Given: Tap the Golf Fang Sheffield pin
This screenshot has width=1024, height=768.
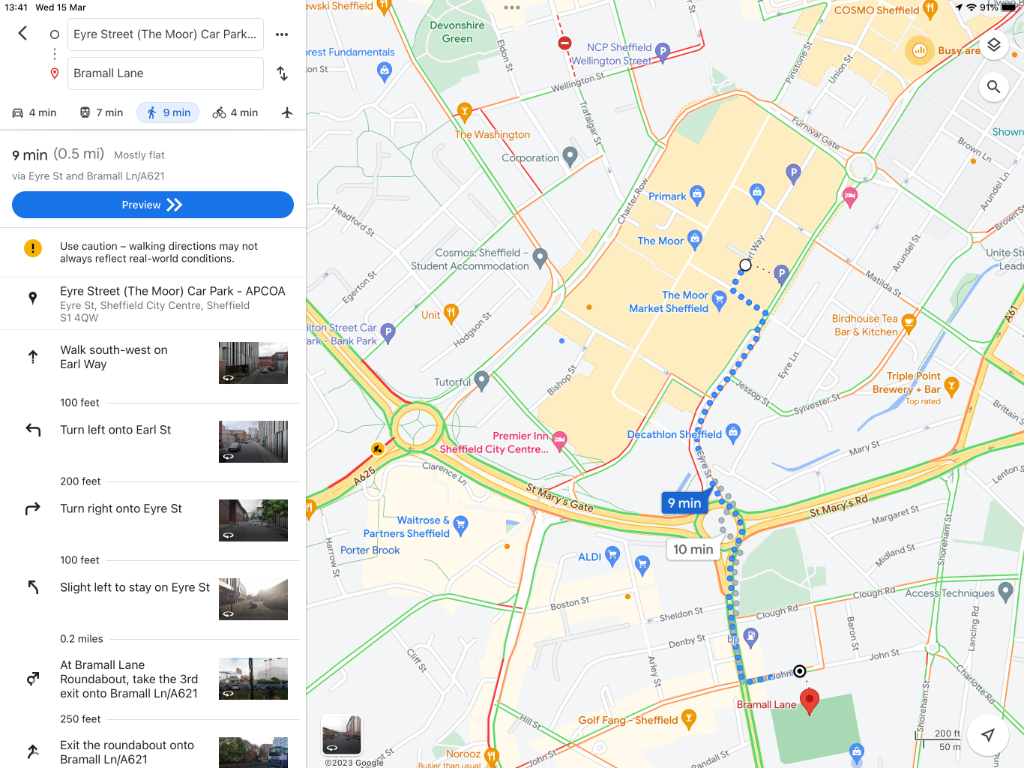Looking at the screenshot, I should point(688,719).
